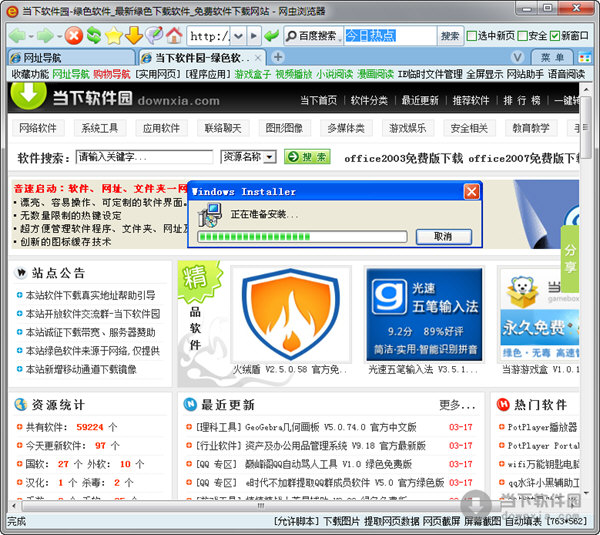Image resolution: width=600 pixels, height=535 pixels.
Task: Open the 百度搜索 engine dropdown
Action: (339, 39)
